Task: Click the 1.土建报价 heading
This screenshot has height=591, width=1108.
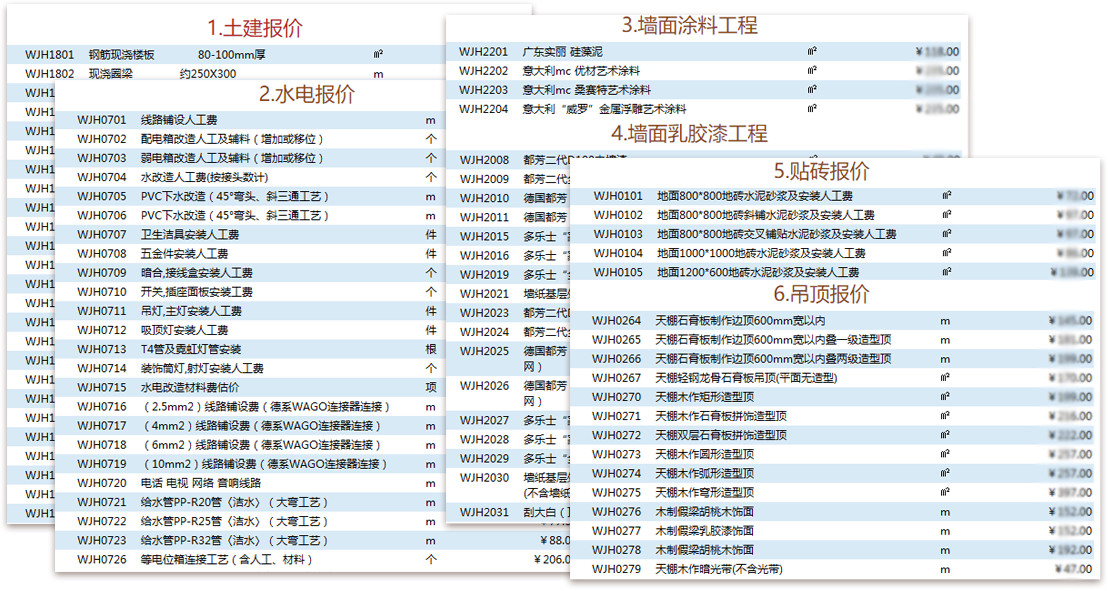Action: (254, 28)
